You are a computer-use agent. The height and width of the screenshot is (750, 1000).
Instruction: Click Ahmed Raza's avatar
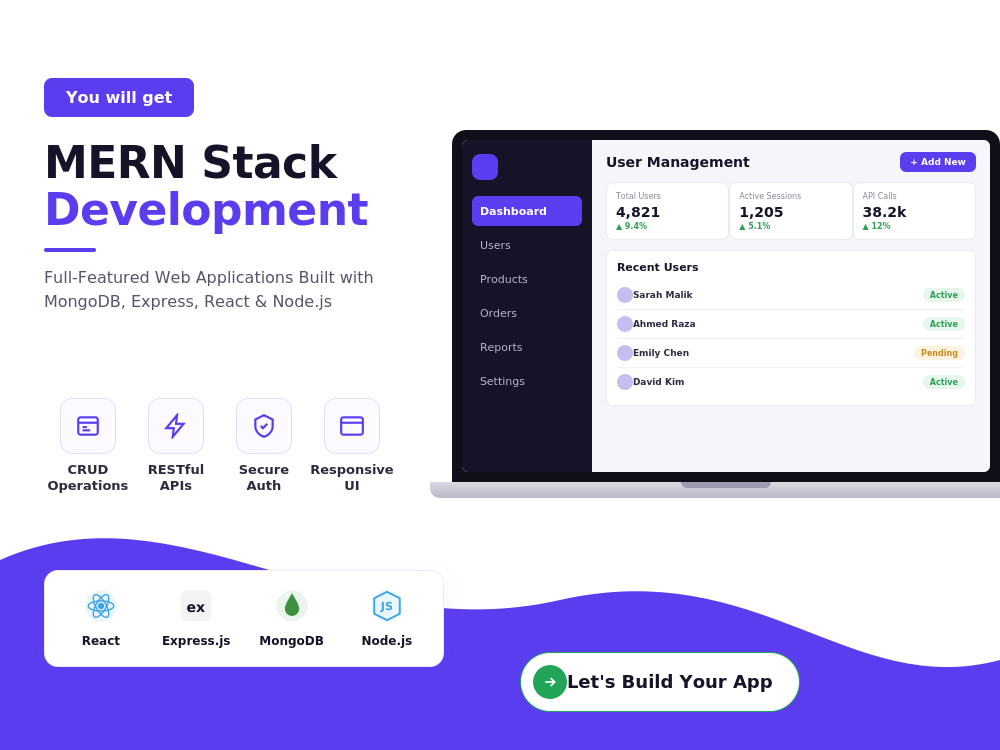point(624,324)
